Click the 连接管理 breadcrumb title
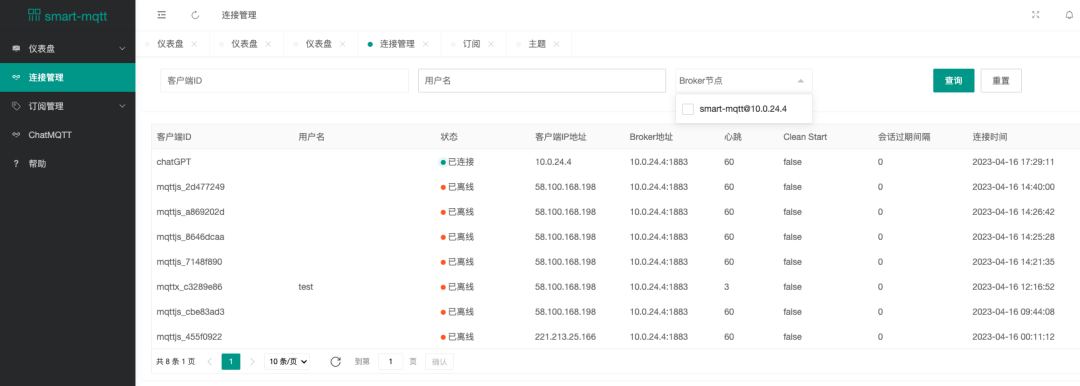 (239, 14)
